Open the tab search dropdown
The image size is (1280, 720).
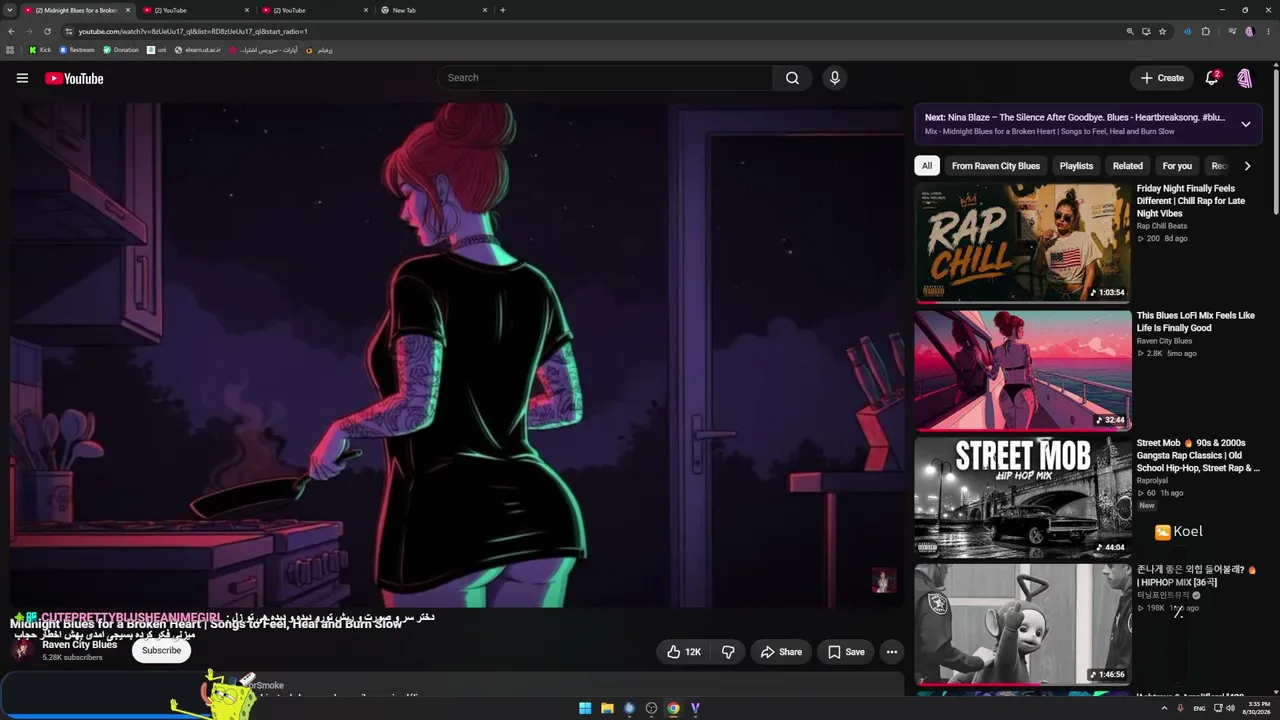click(9, 10)
